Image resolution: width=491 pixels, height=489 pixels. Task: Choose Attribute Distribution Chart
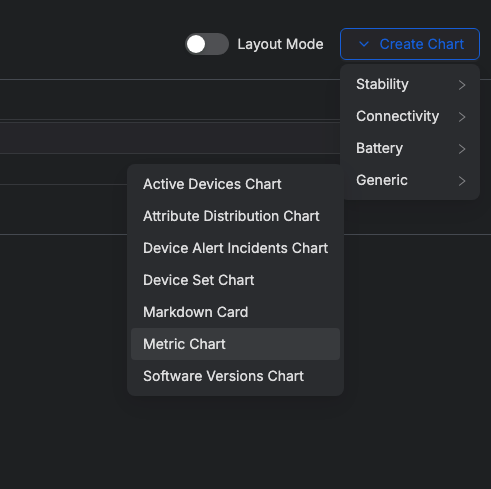click(235, 216)
